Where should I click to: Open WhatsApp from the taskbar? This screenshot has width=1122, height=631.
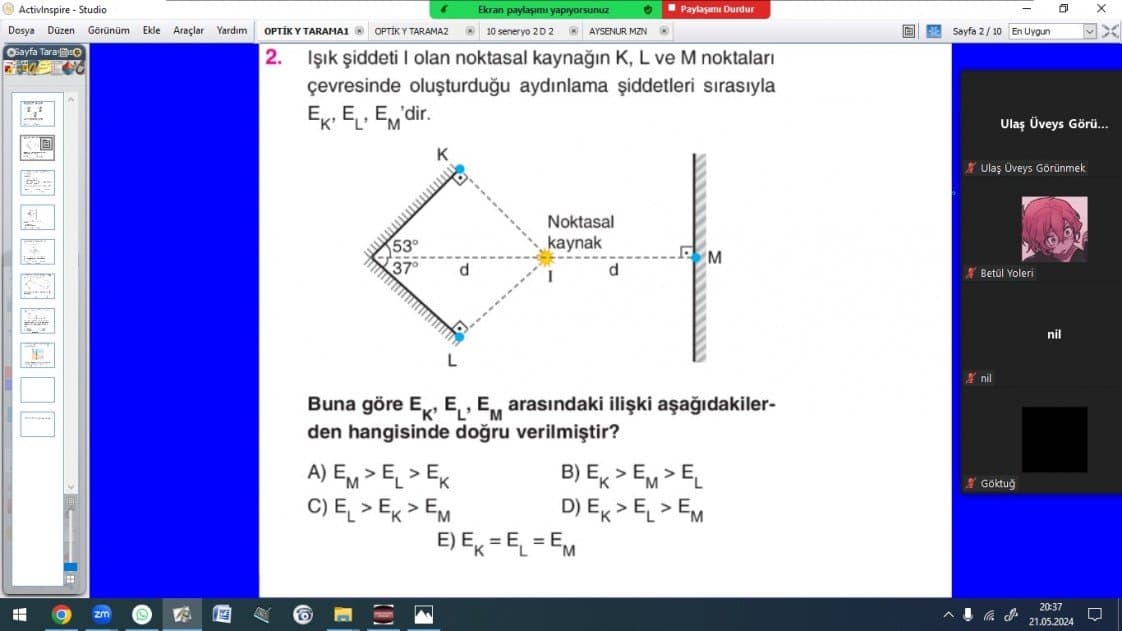point(142,615)
